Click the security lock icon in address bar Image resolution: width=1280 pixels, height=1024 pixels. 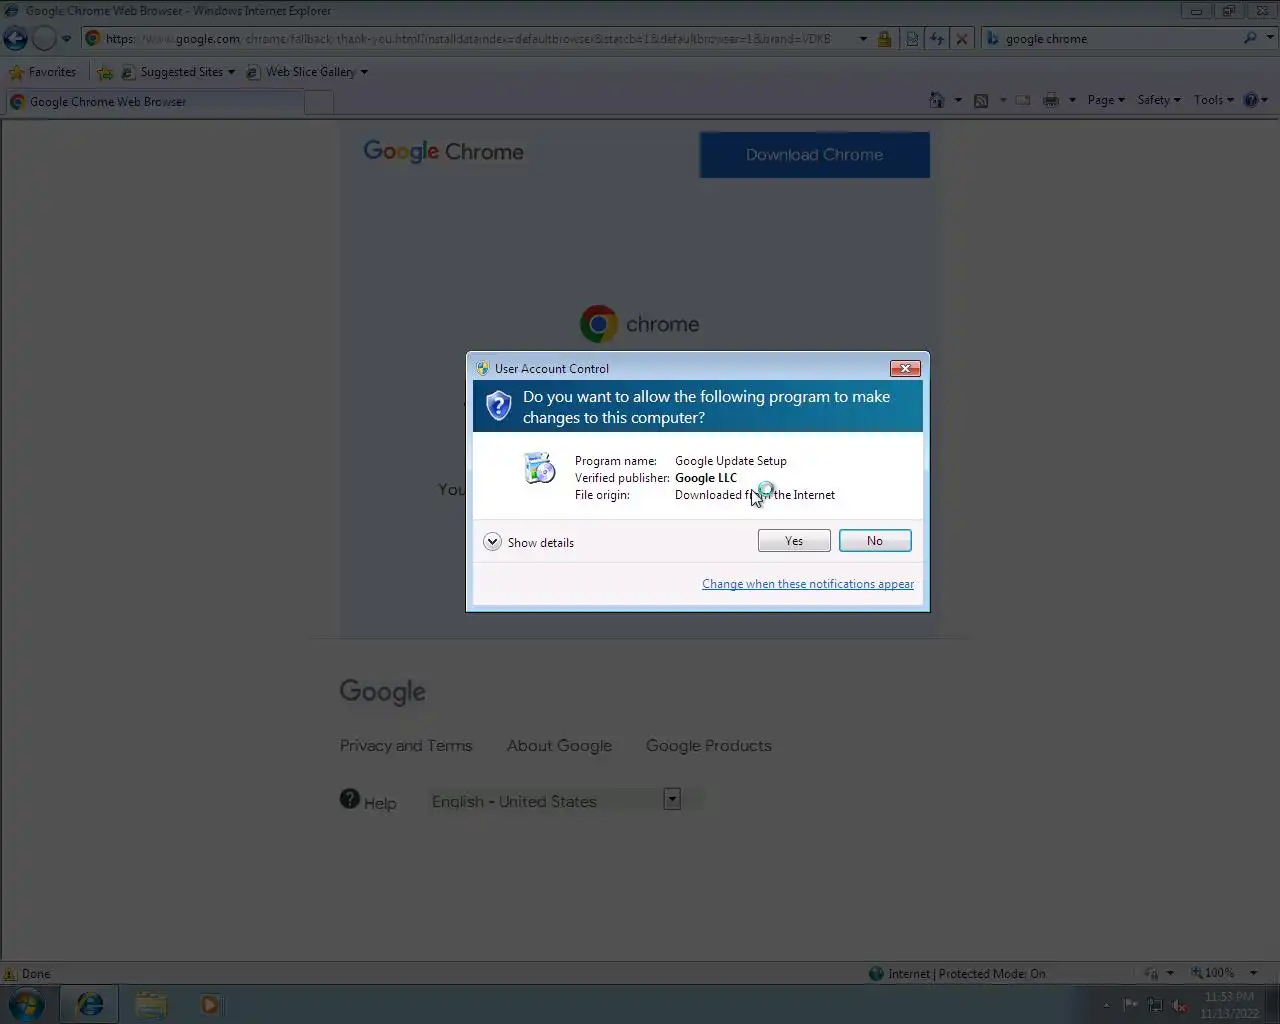pyautogui.click(x=884, y=39)
